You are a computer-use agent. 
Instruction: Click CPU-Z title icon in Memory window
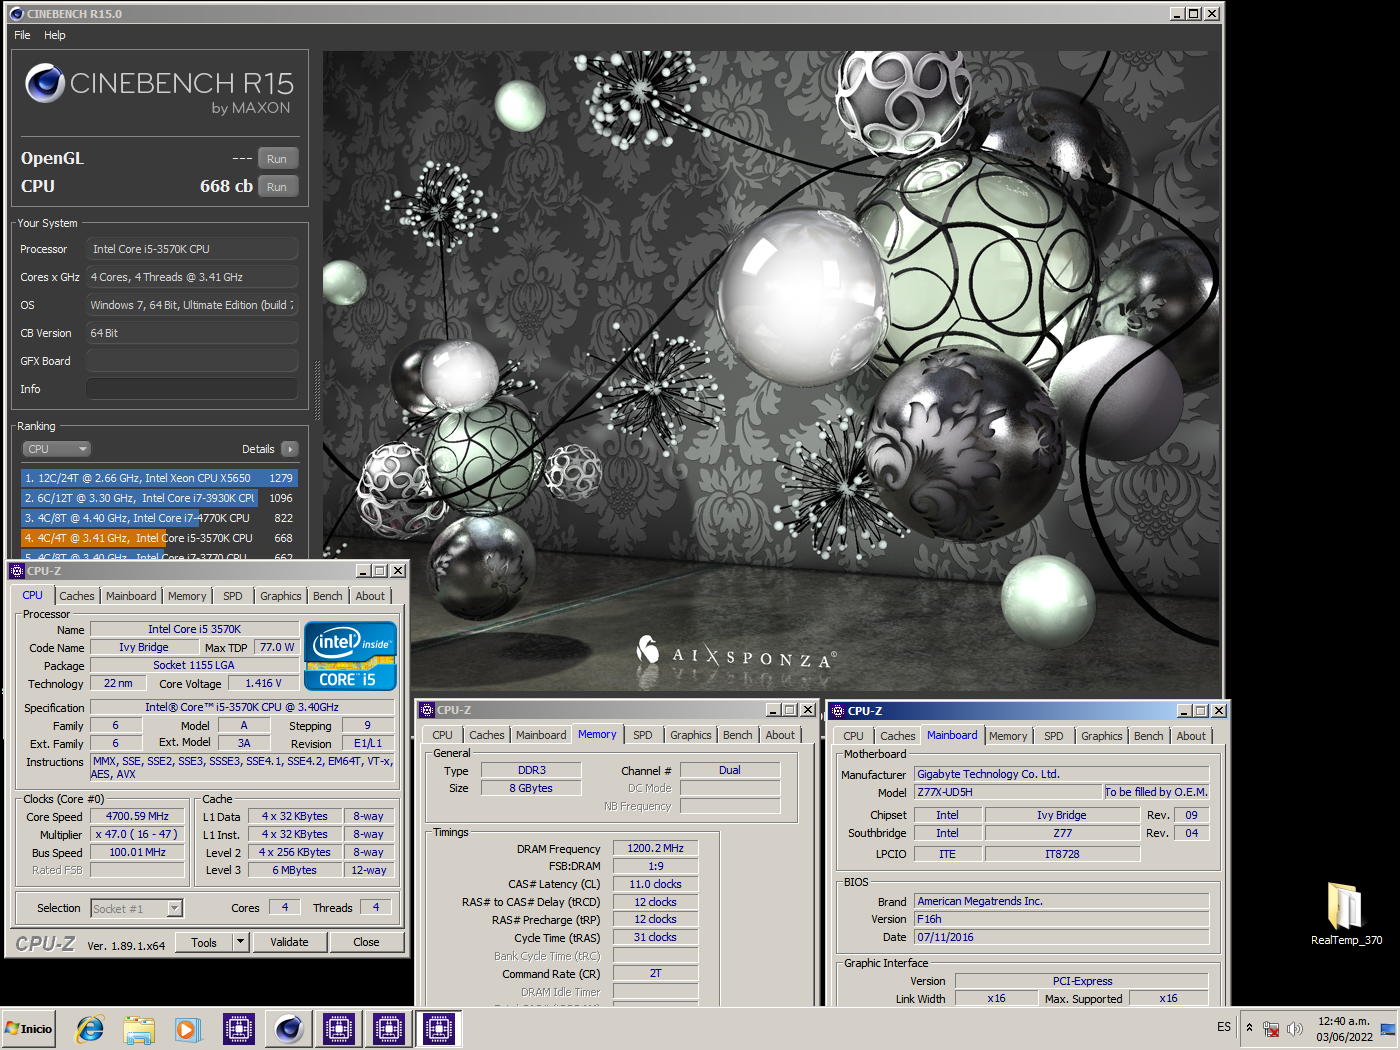[x=427, y=710]
